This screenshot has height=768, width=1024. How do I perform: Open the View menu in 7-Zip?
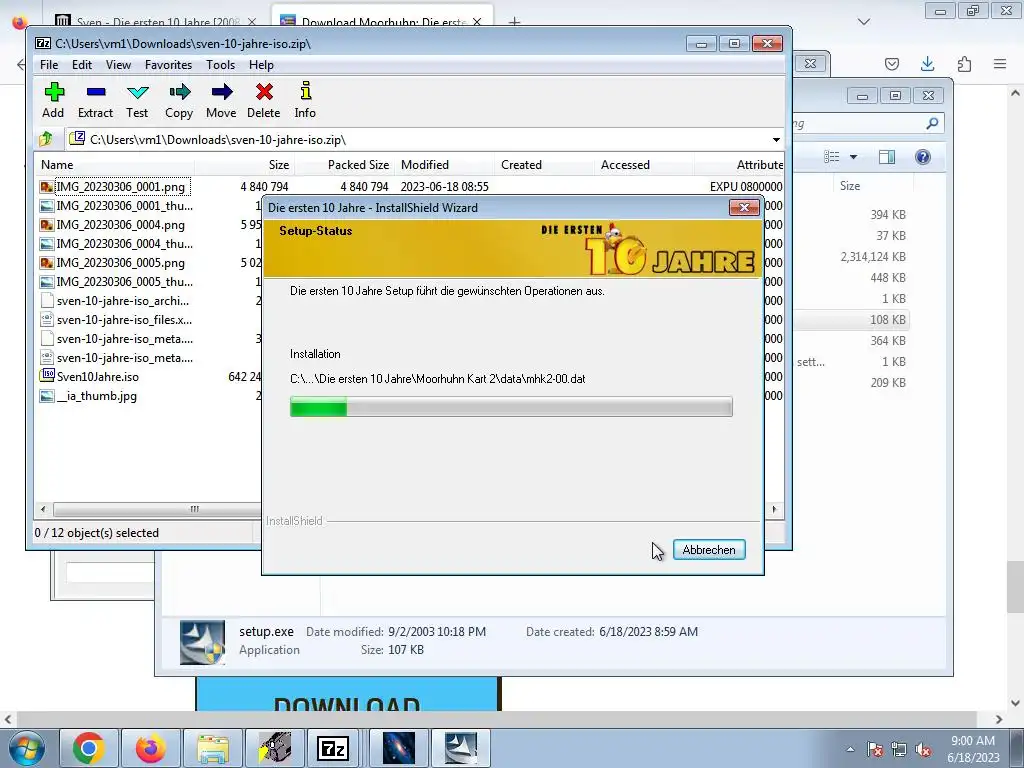[x=118, y=65]
